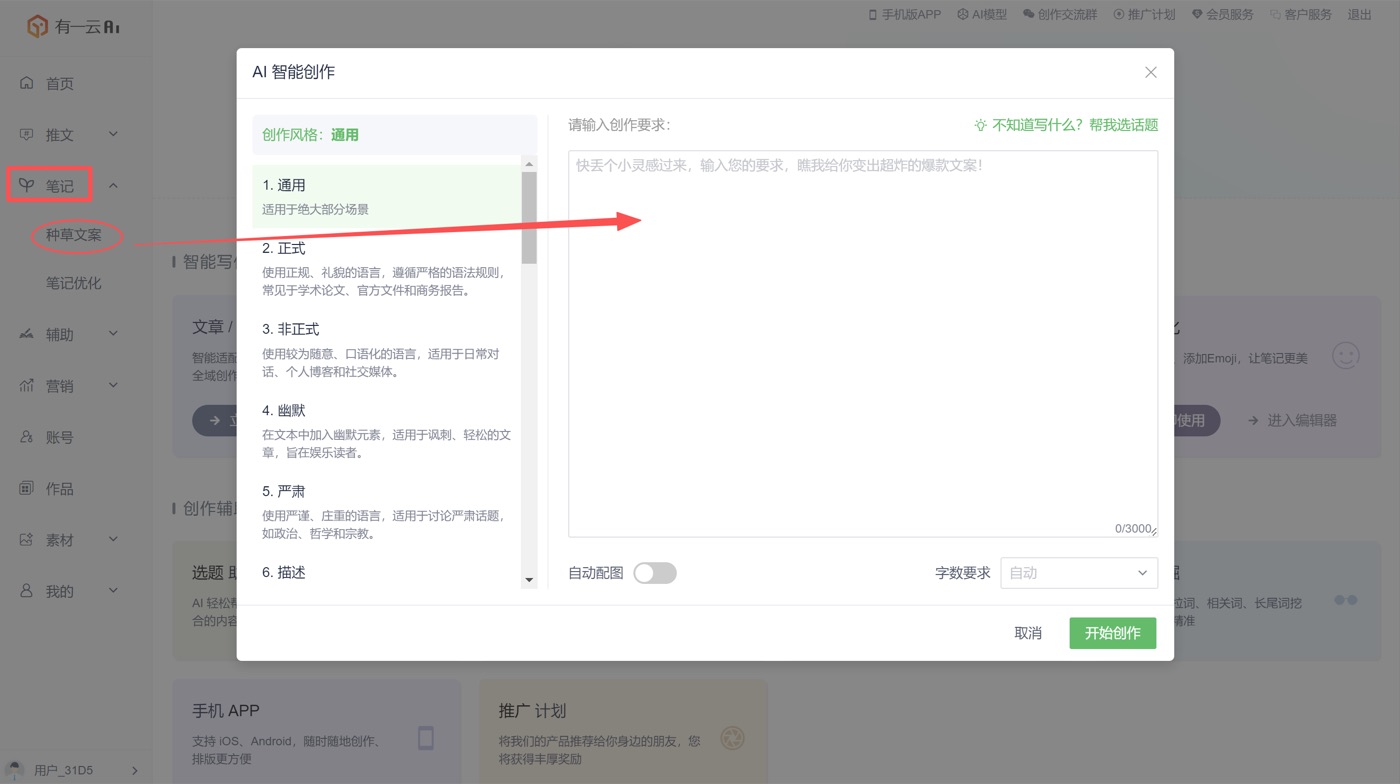Click the phone icon on 手机 APP card

(x=426, y=738)
